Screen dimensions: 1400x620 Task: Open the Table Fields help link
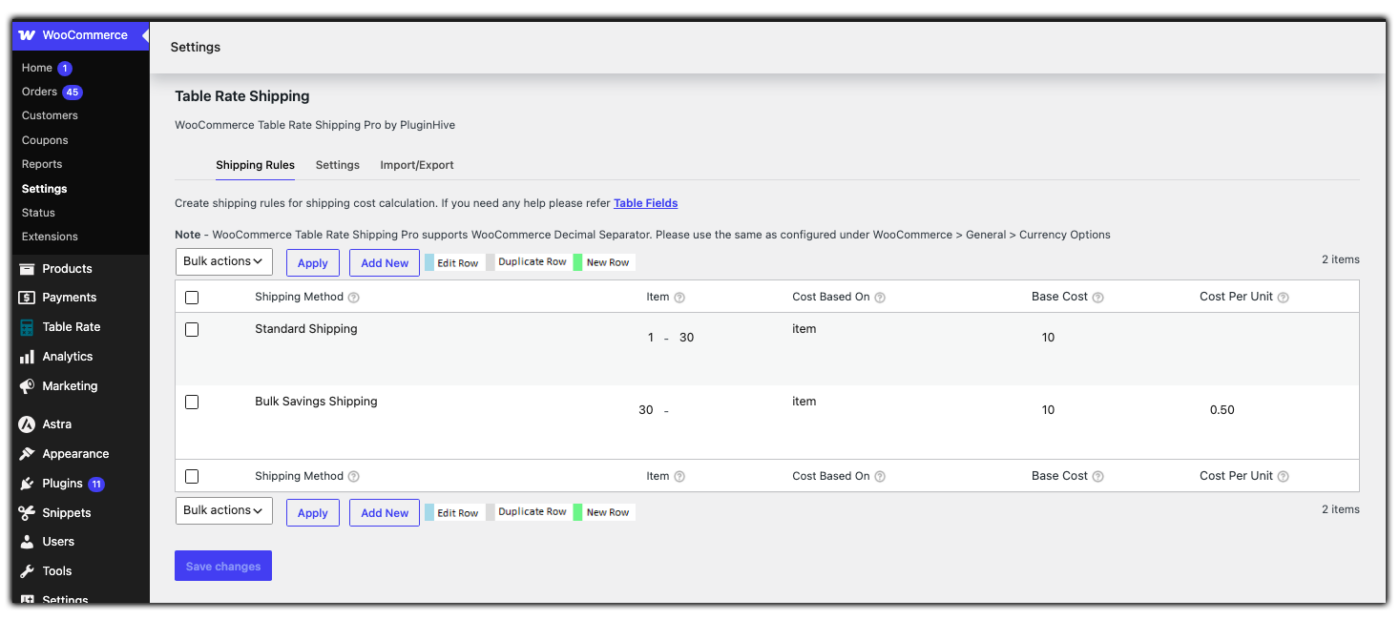click(646, 203)
